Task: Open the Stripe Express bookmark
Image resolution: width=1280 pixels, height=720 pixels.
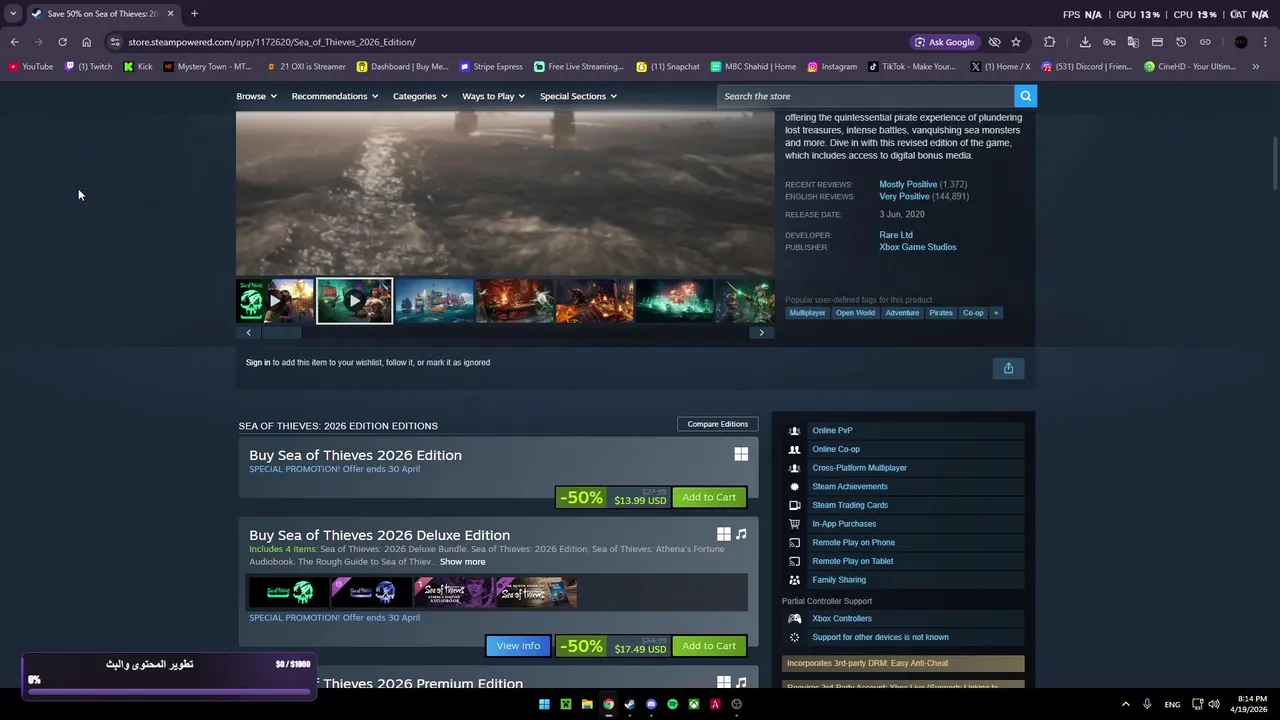Action: click(491, 67)
